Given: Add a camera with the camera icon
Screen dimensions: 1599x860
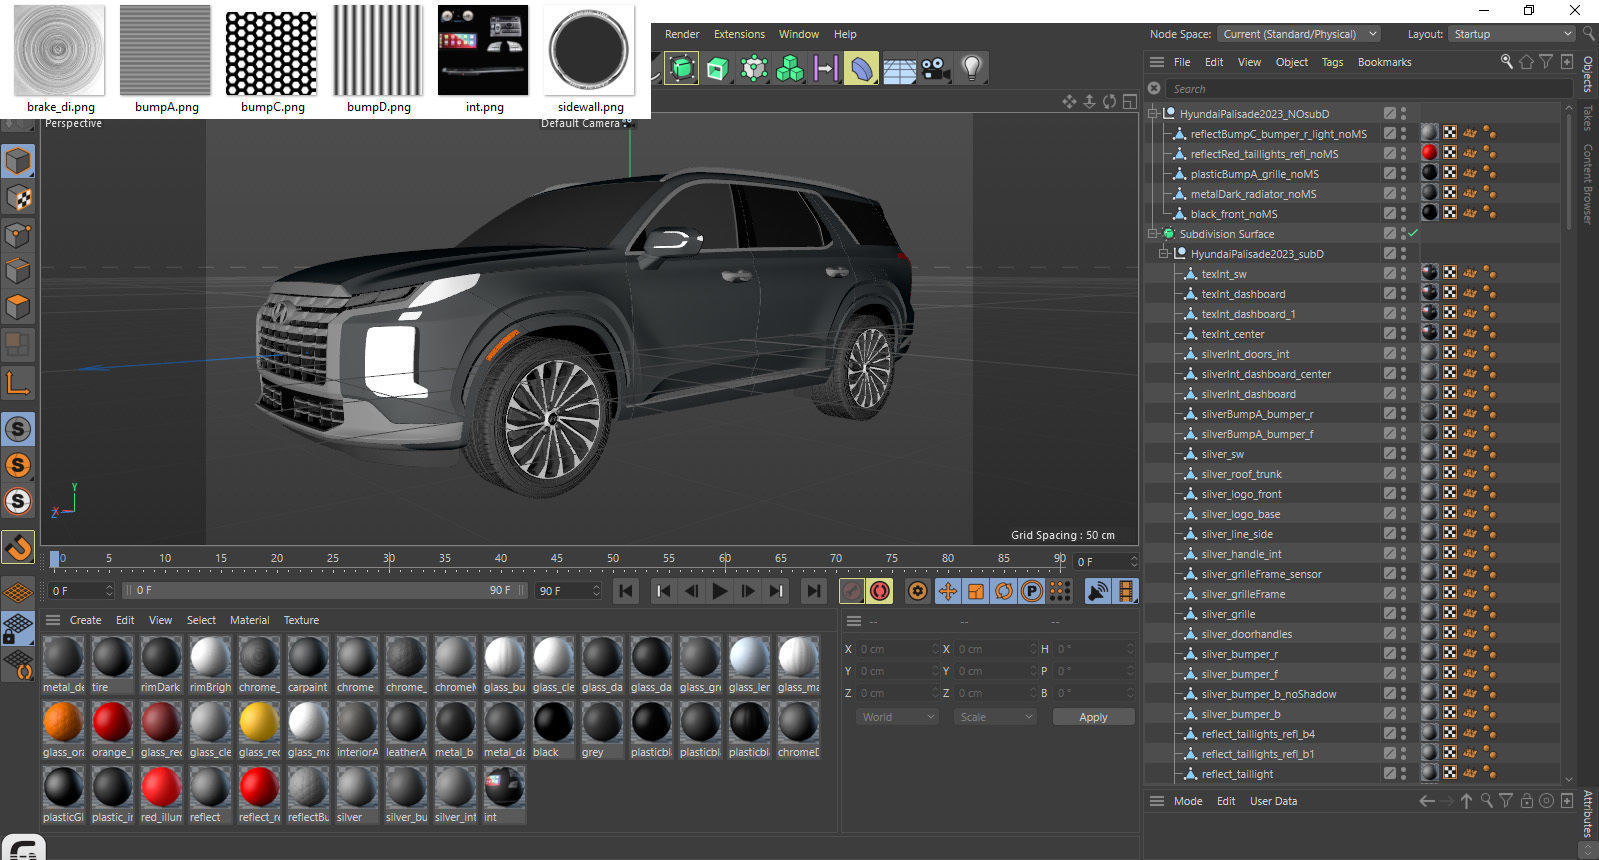Looking at the screenshot, I should pos(935,68).
